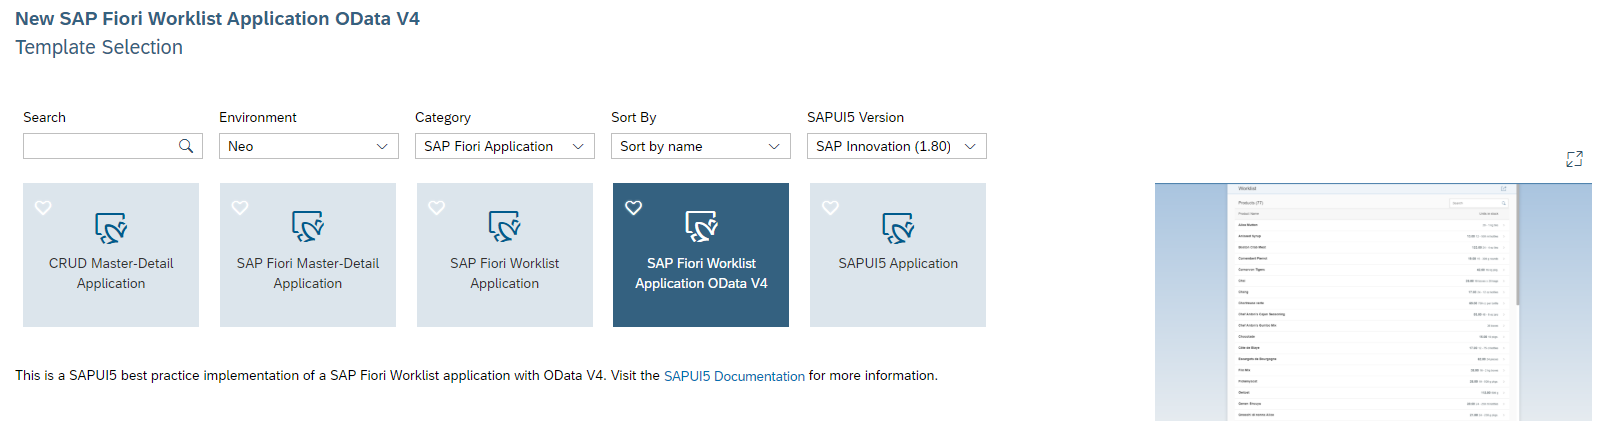Expand the template preview image
The width and height of the screenshot is (1619, 446).
point(1574,159)
